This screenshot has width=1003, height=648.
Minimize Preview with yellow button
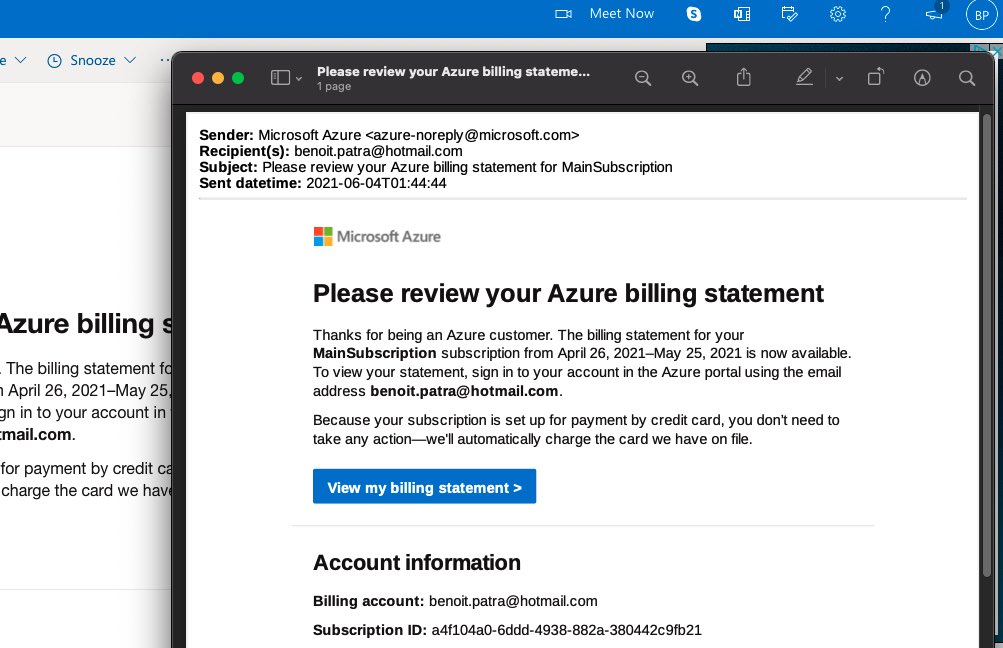pyautogui.click(x=218, y=78)
